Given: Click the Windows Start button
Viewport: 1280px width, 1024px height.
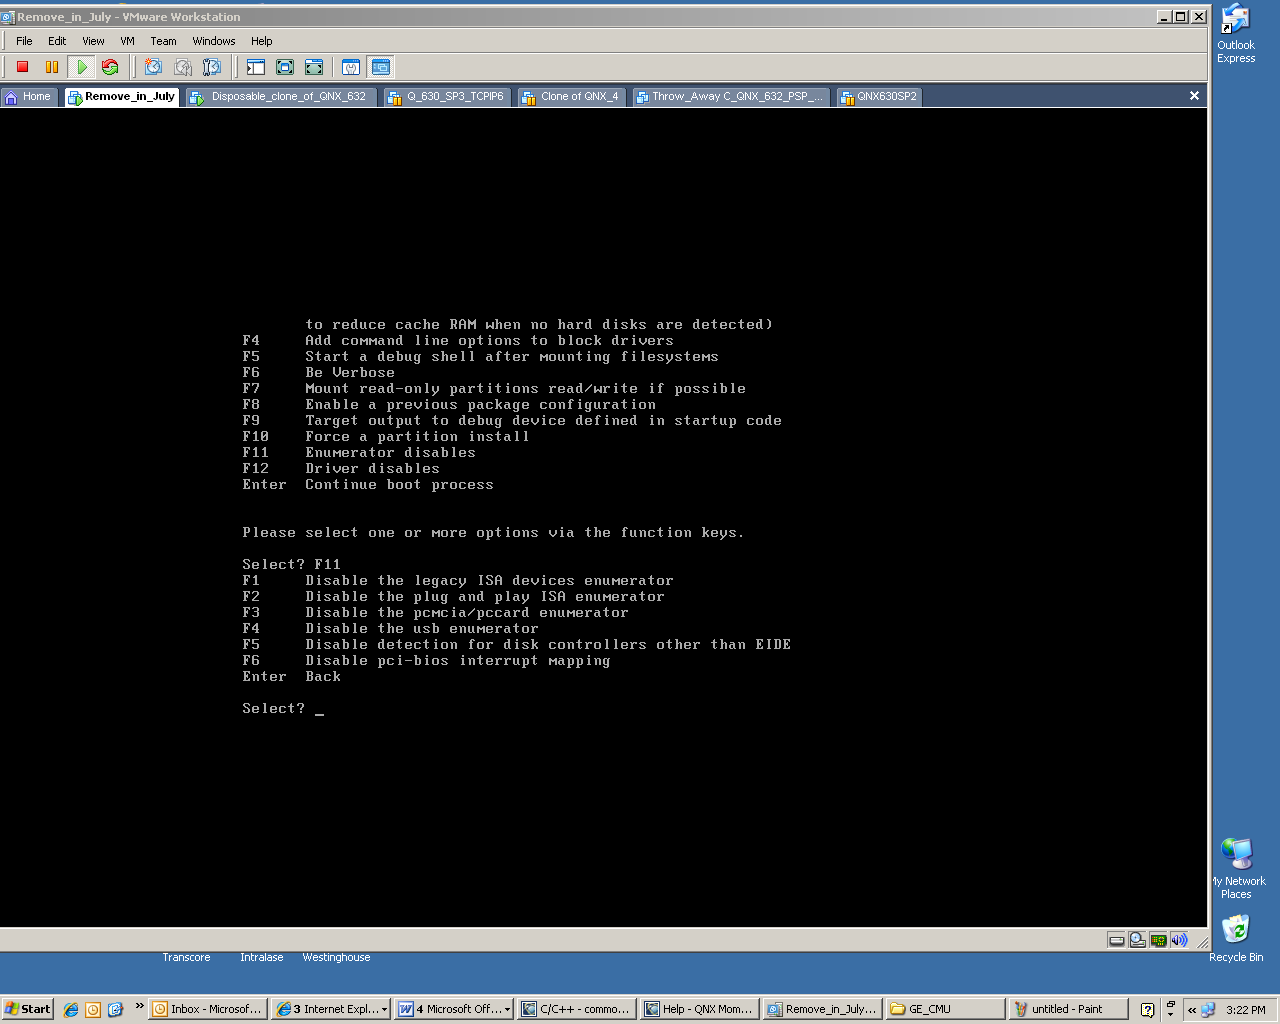Looking at the screenshot, I should pos(27,1009).
